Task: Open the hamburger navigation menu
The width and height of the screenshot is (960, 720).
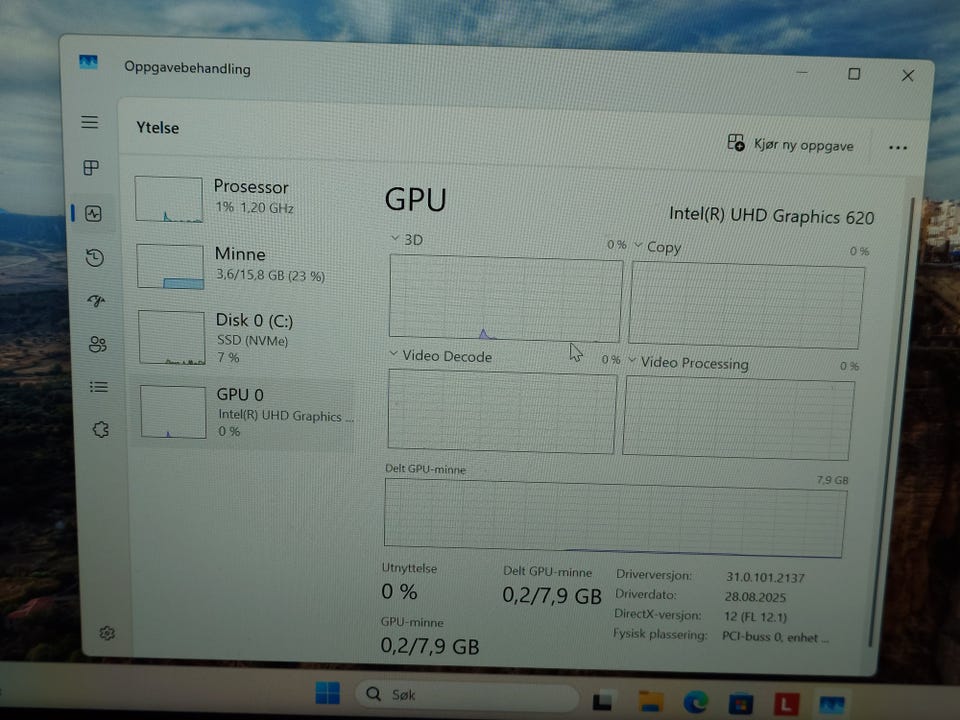Action: [89, 122]
